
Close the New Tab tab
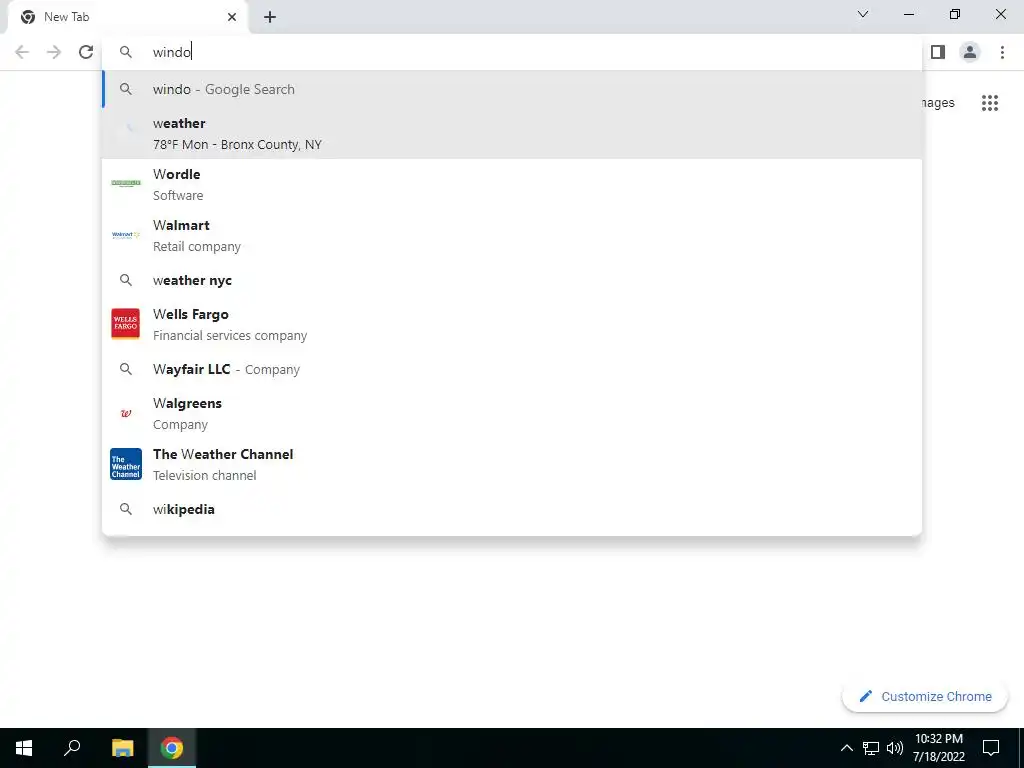(x=232, y=17)
